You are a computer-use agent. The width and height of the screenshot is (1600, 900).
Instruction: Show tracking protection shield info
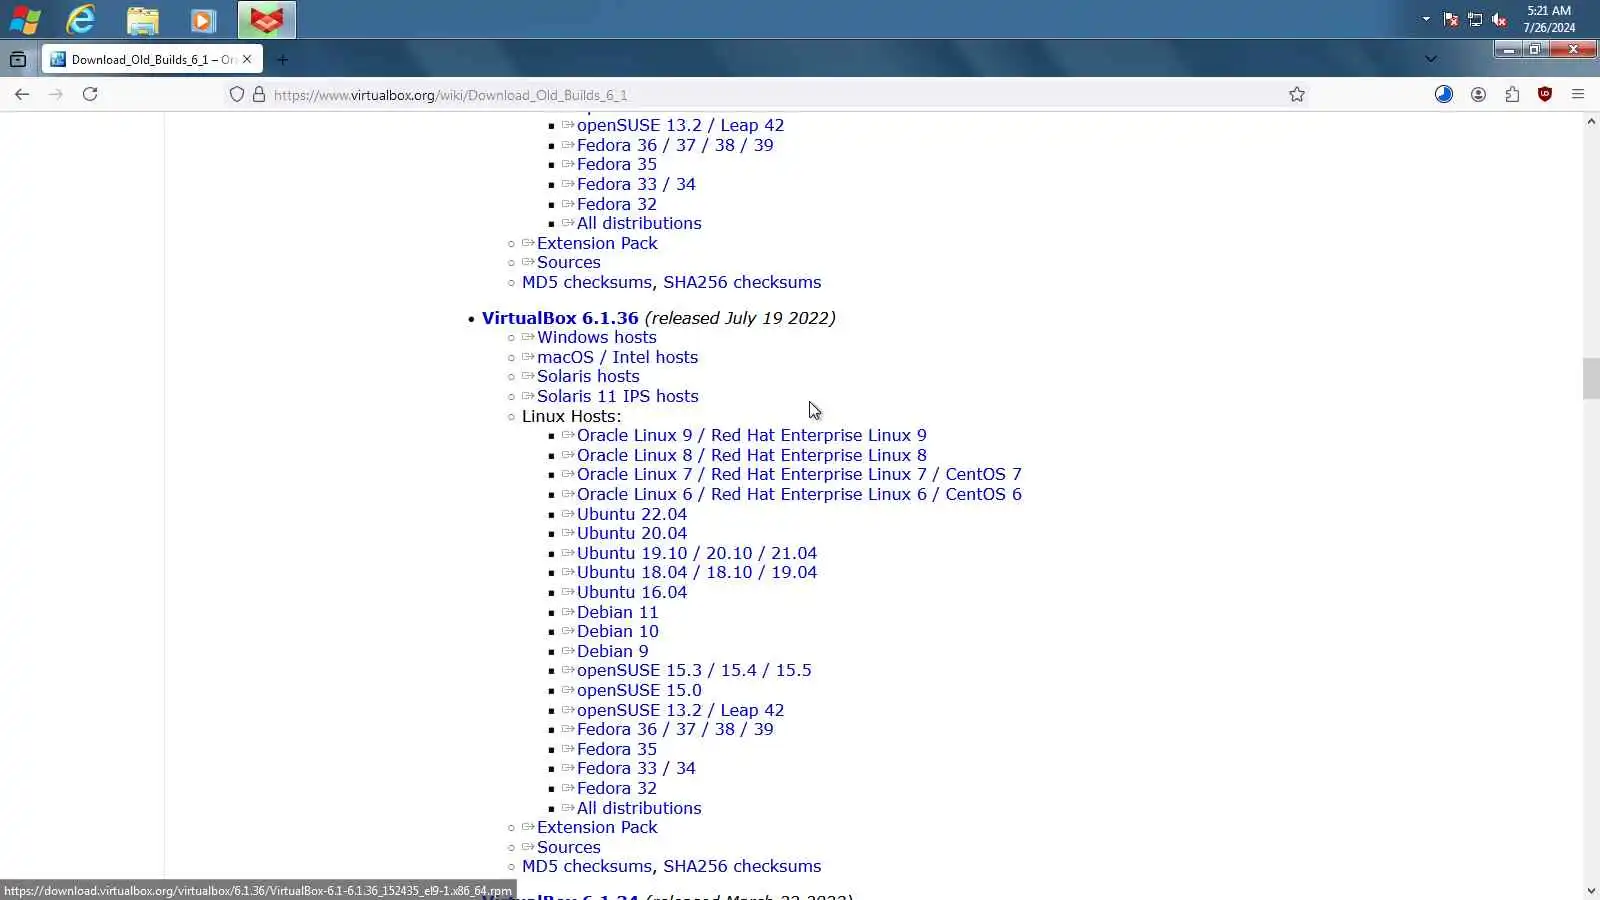(x=237, y=94)
